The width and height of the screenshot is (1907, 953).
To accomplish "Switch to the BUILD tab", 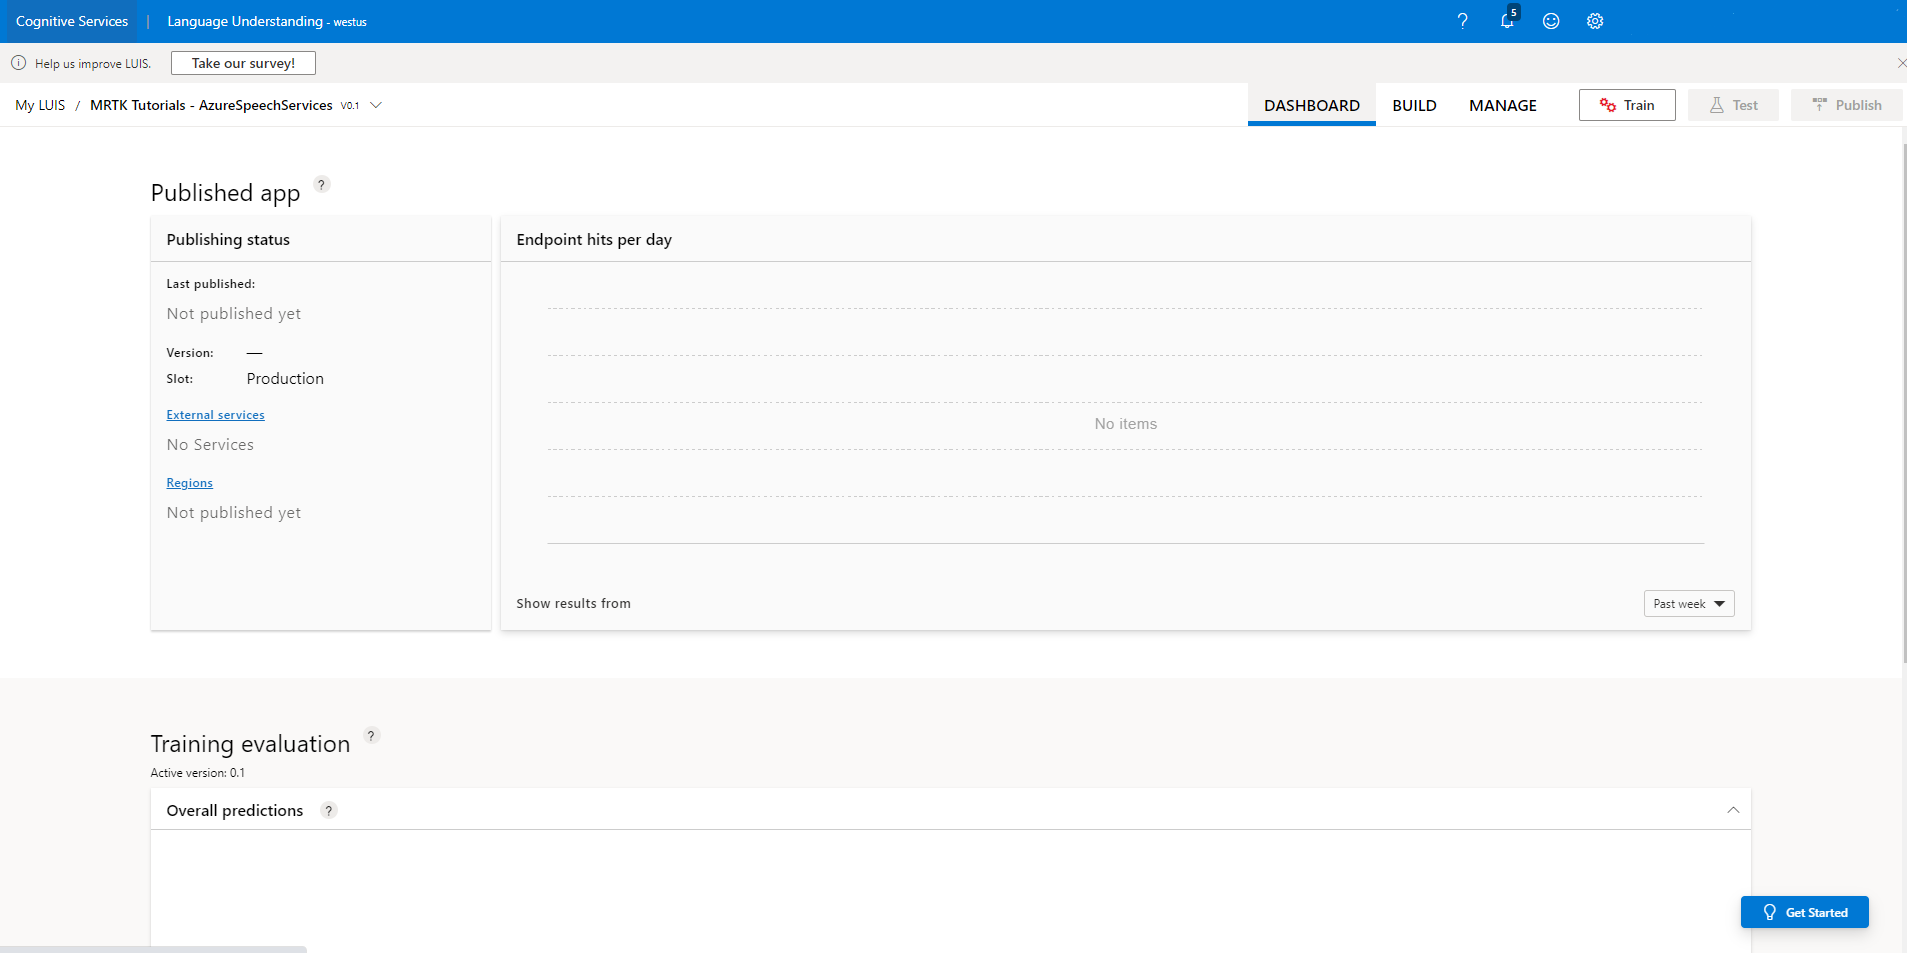I will 1415,104.
